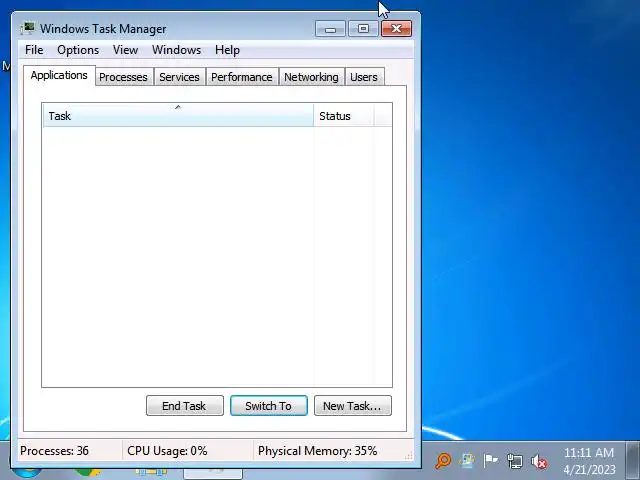The image size is (640, 480).
Task: Click the CPU Usage: 0% status text
Action: (167, 451)
